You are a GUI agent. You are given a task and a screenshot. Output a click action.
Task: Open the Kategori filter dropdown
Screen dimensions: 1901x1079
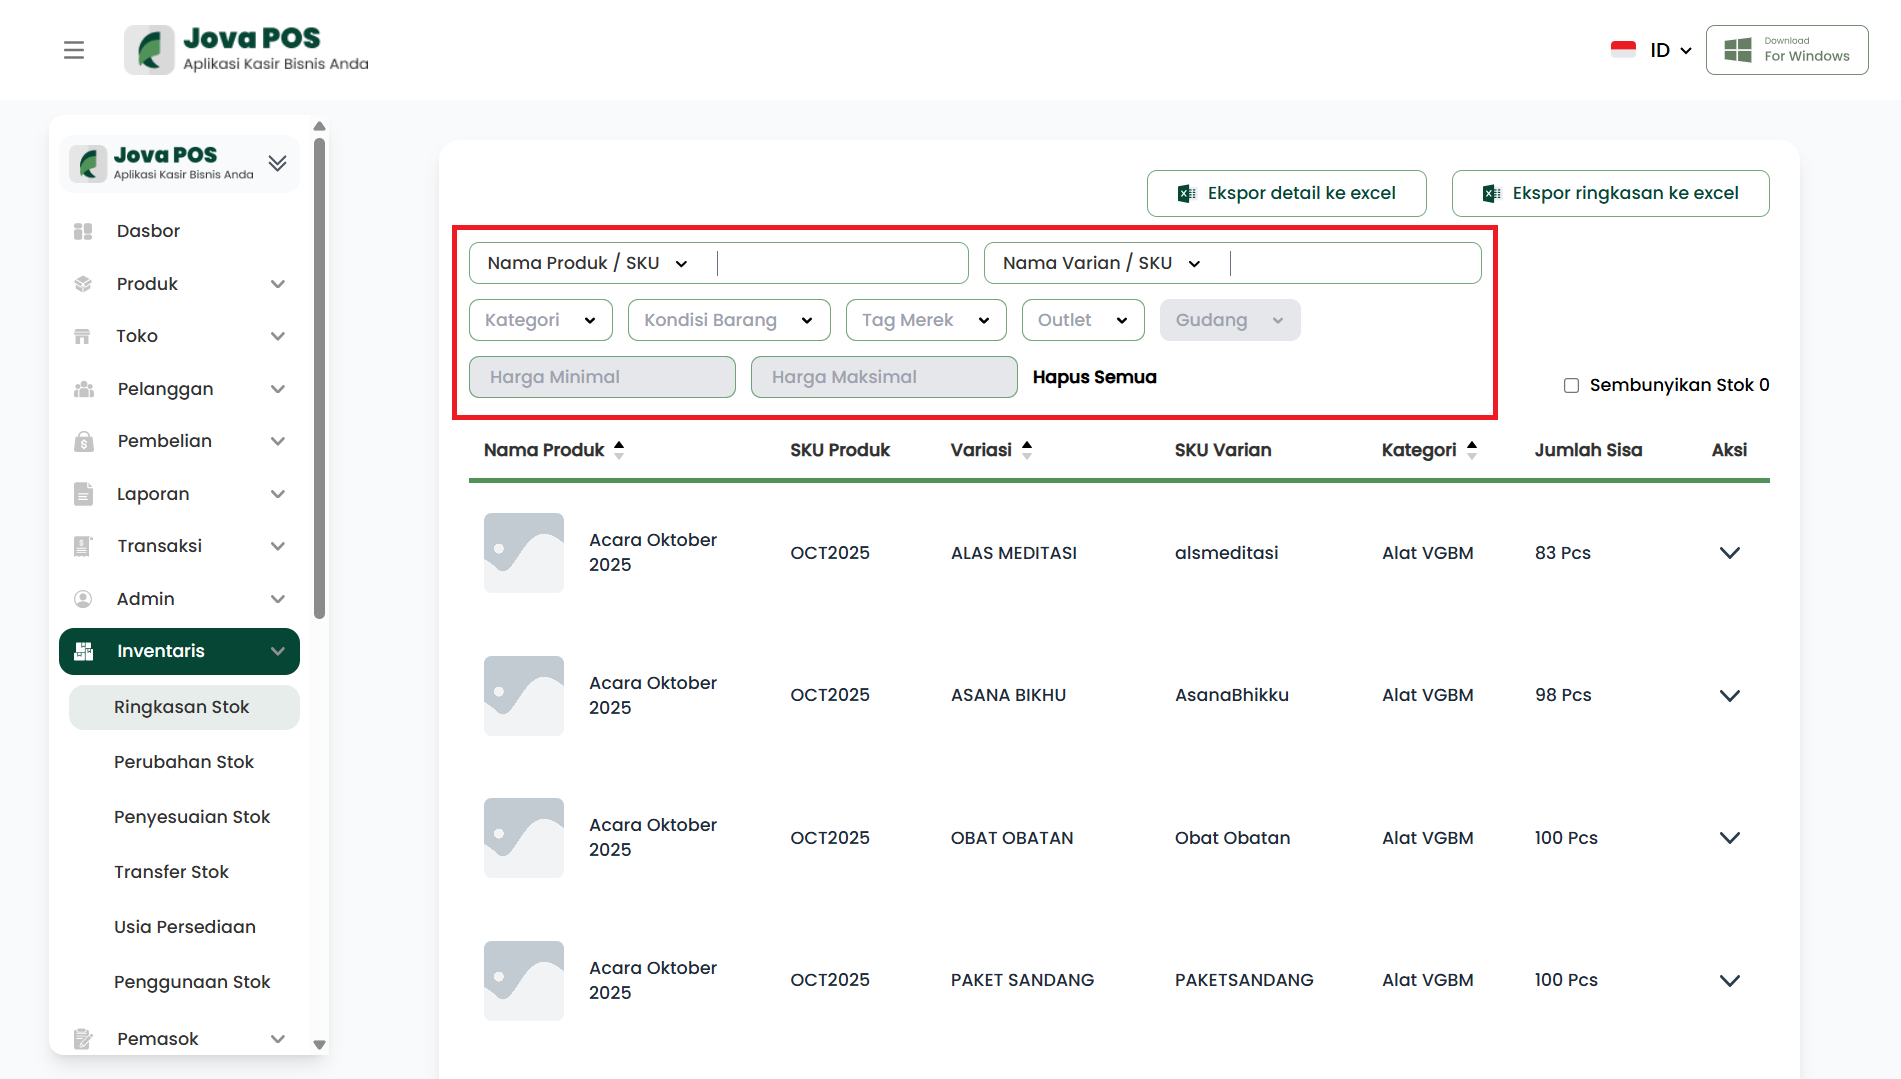pos(540,320)
